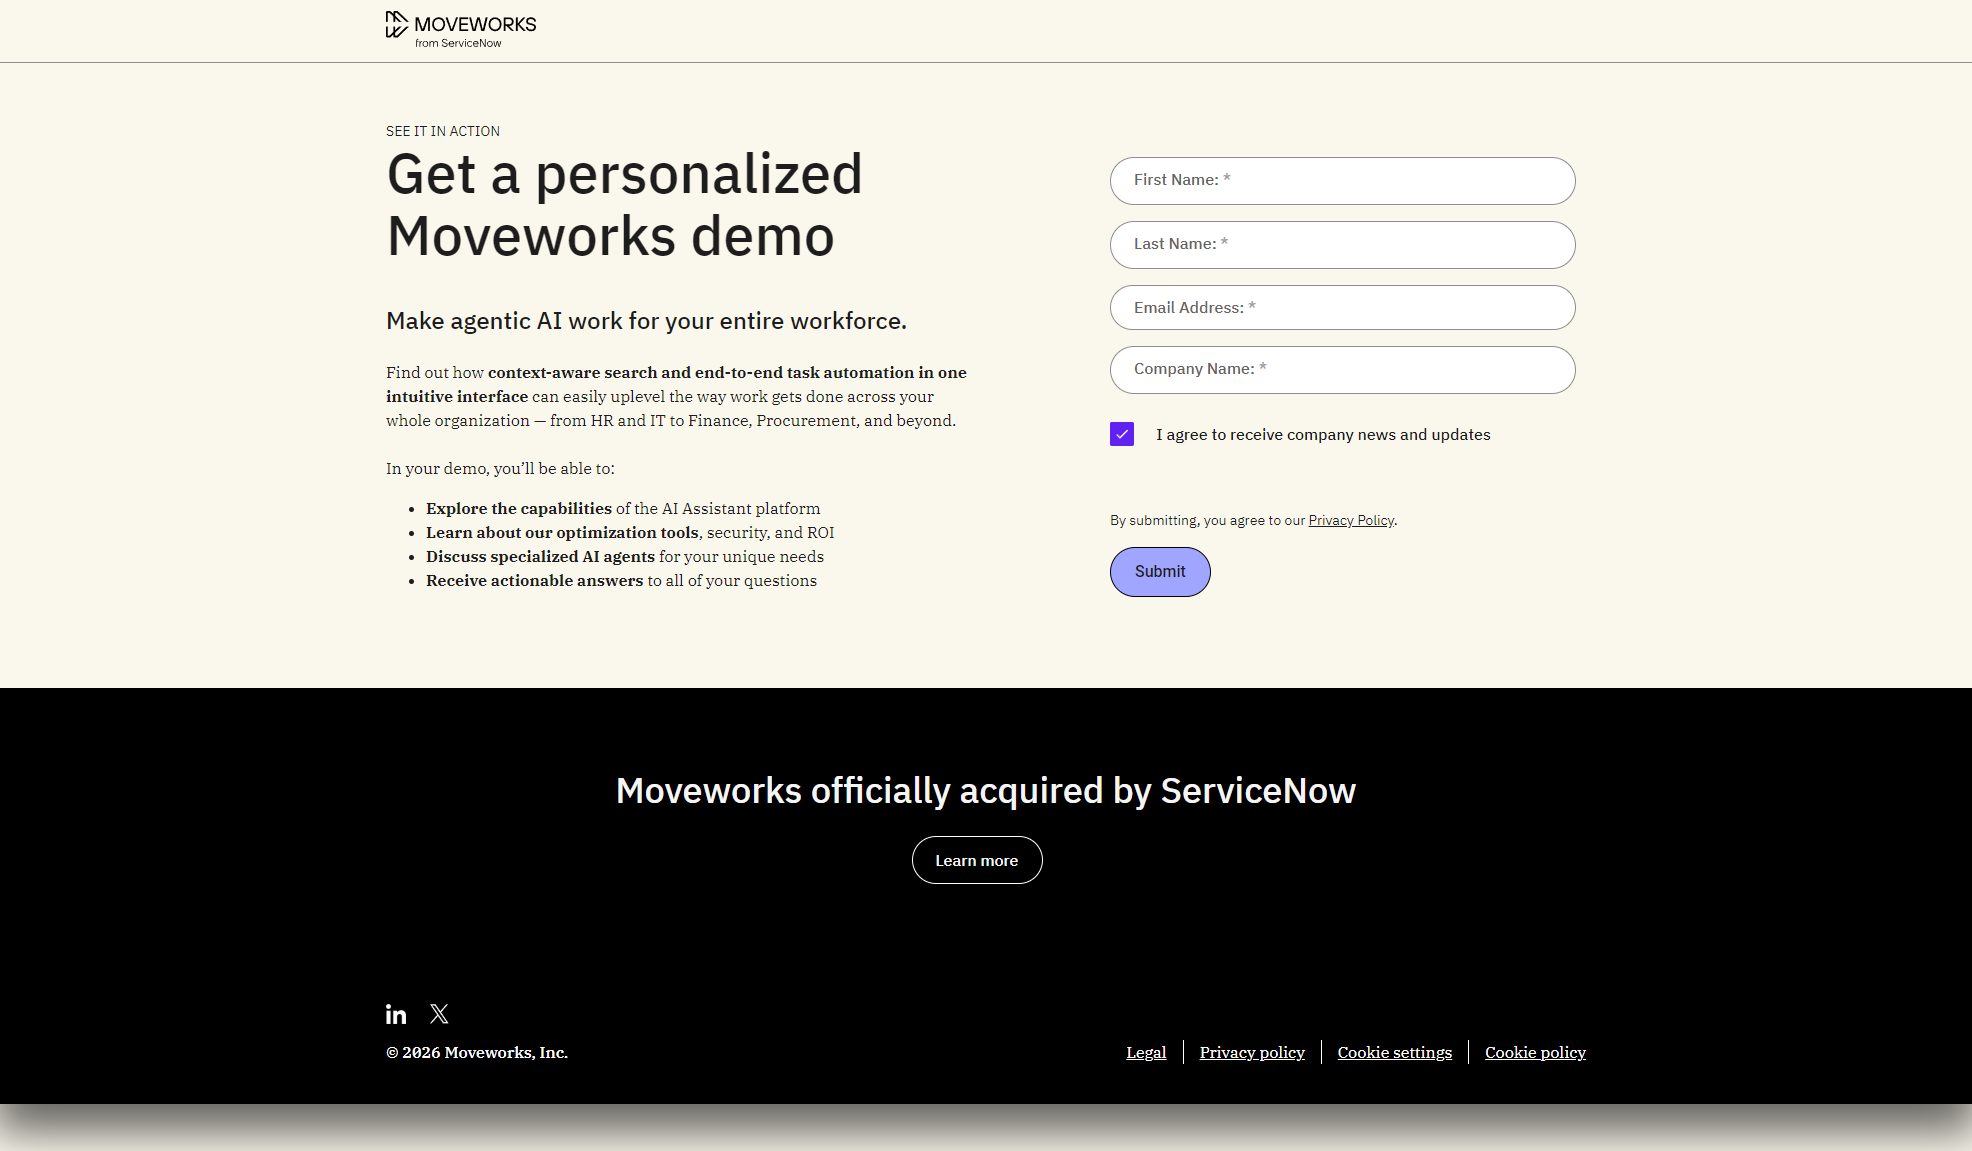This screenshot has width=1972, height=1151.
Task: Click the 'SEE IT IN ACTION' label
Action: pyautogui.click(x=442, y=131)
